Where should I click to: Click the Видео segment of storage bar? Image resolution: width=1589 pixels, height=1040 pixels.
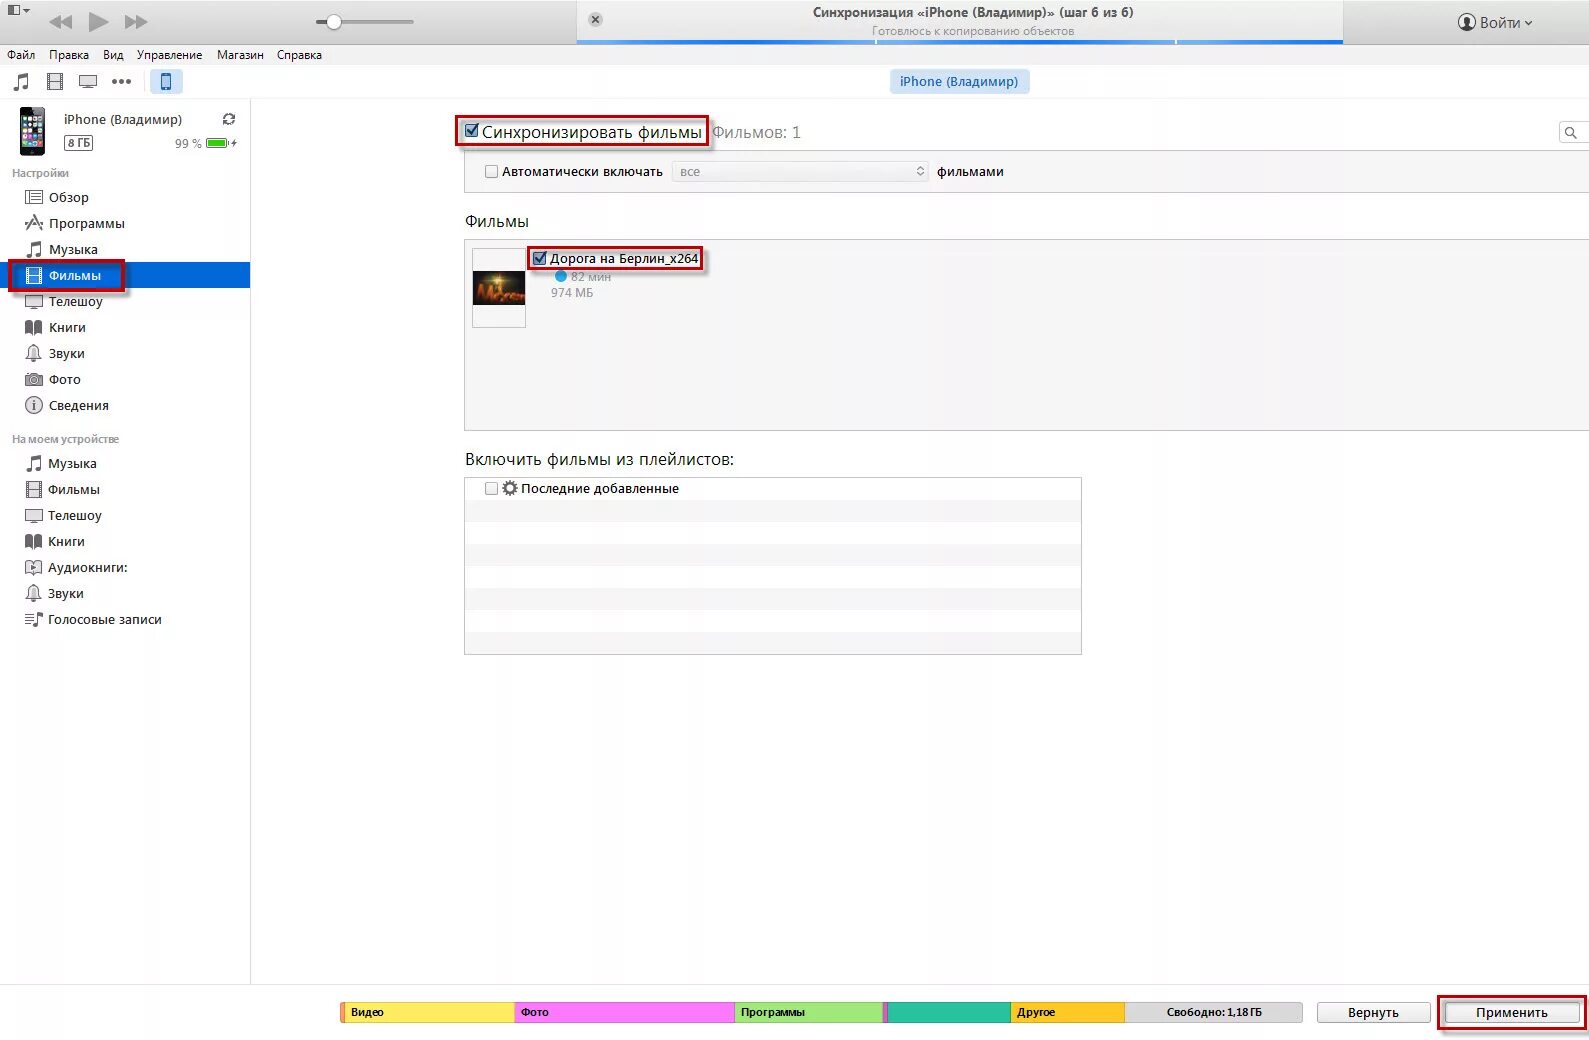[x=428, y=1012]
